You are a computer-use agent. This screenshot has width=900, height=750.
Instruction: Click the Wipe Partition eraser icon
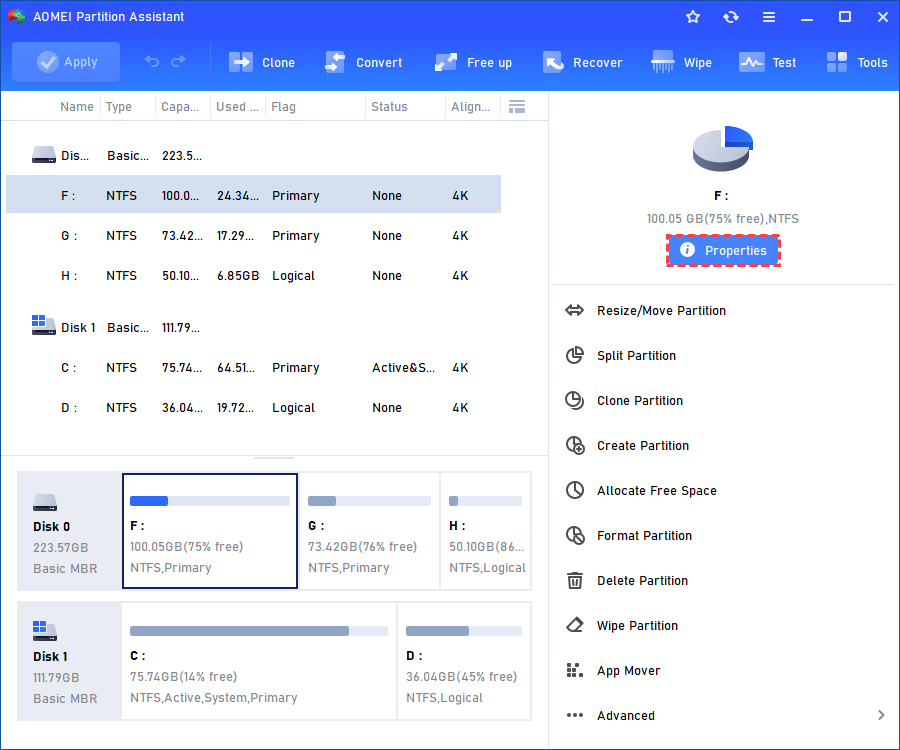pos(575,625)
